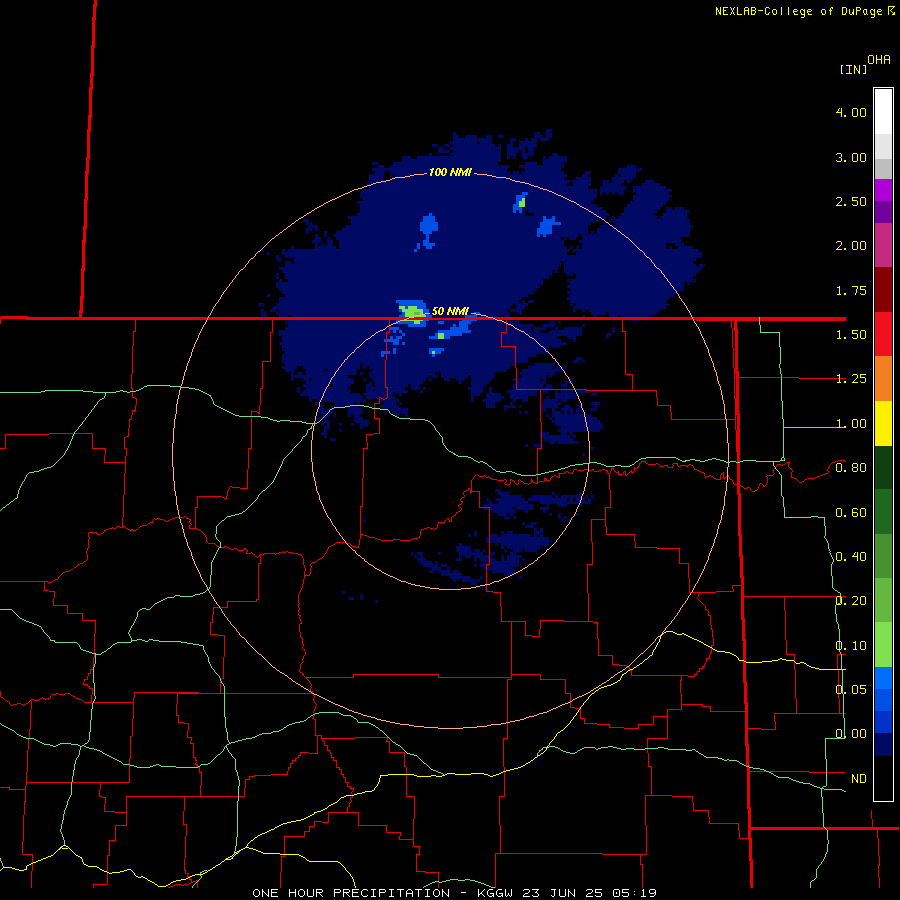Click the OHA product code label

click(x=879, y=60)
